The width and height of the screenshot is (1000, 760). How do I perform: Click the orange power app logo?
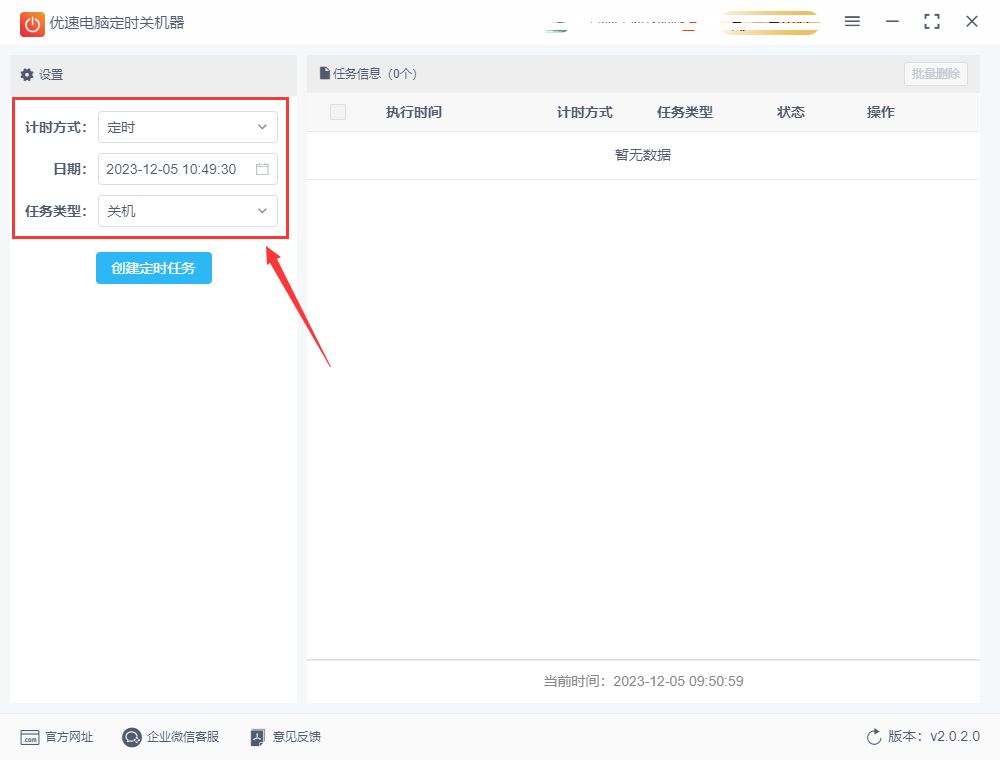32,24
